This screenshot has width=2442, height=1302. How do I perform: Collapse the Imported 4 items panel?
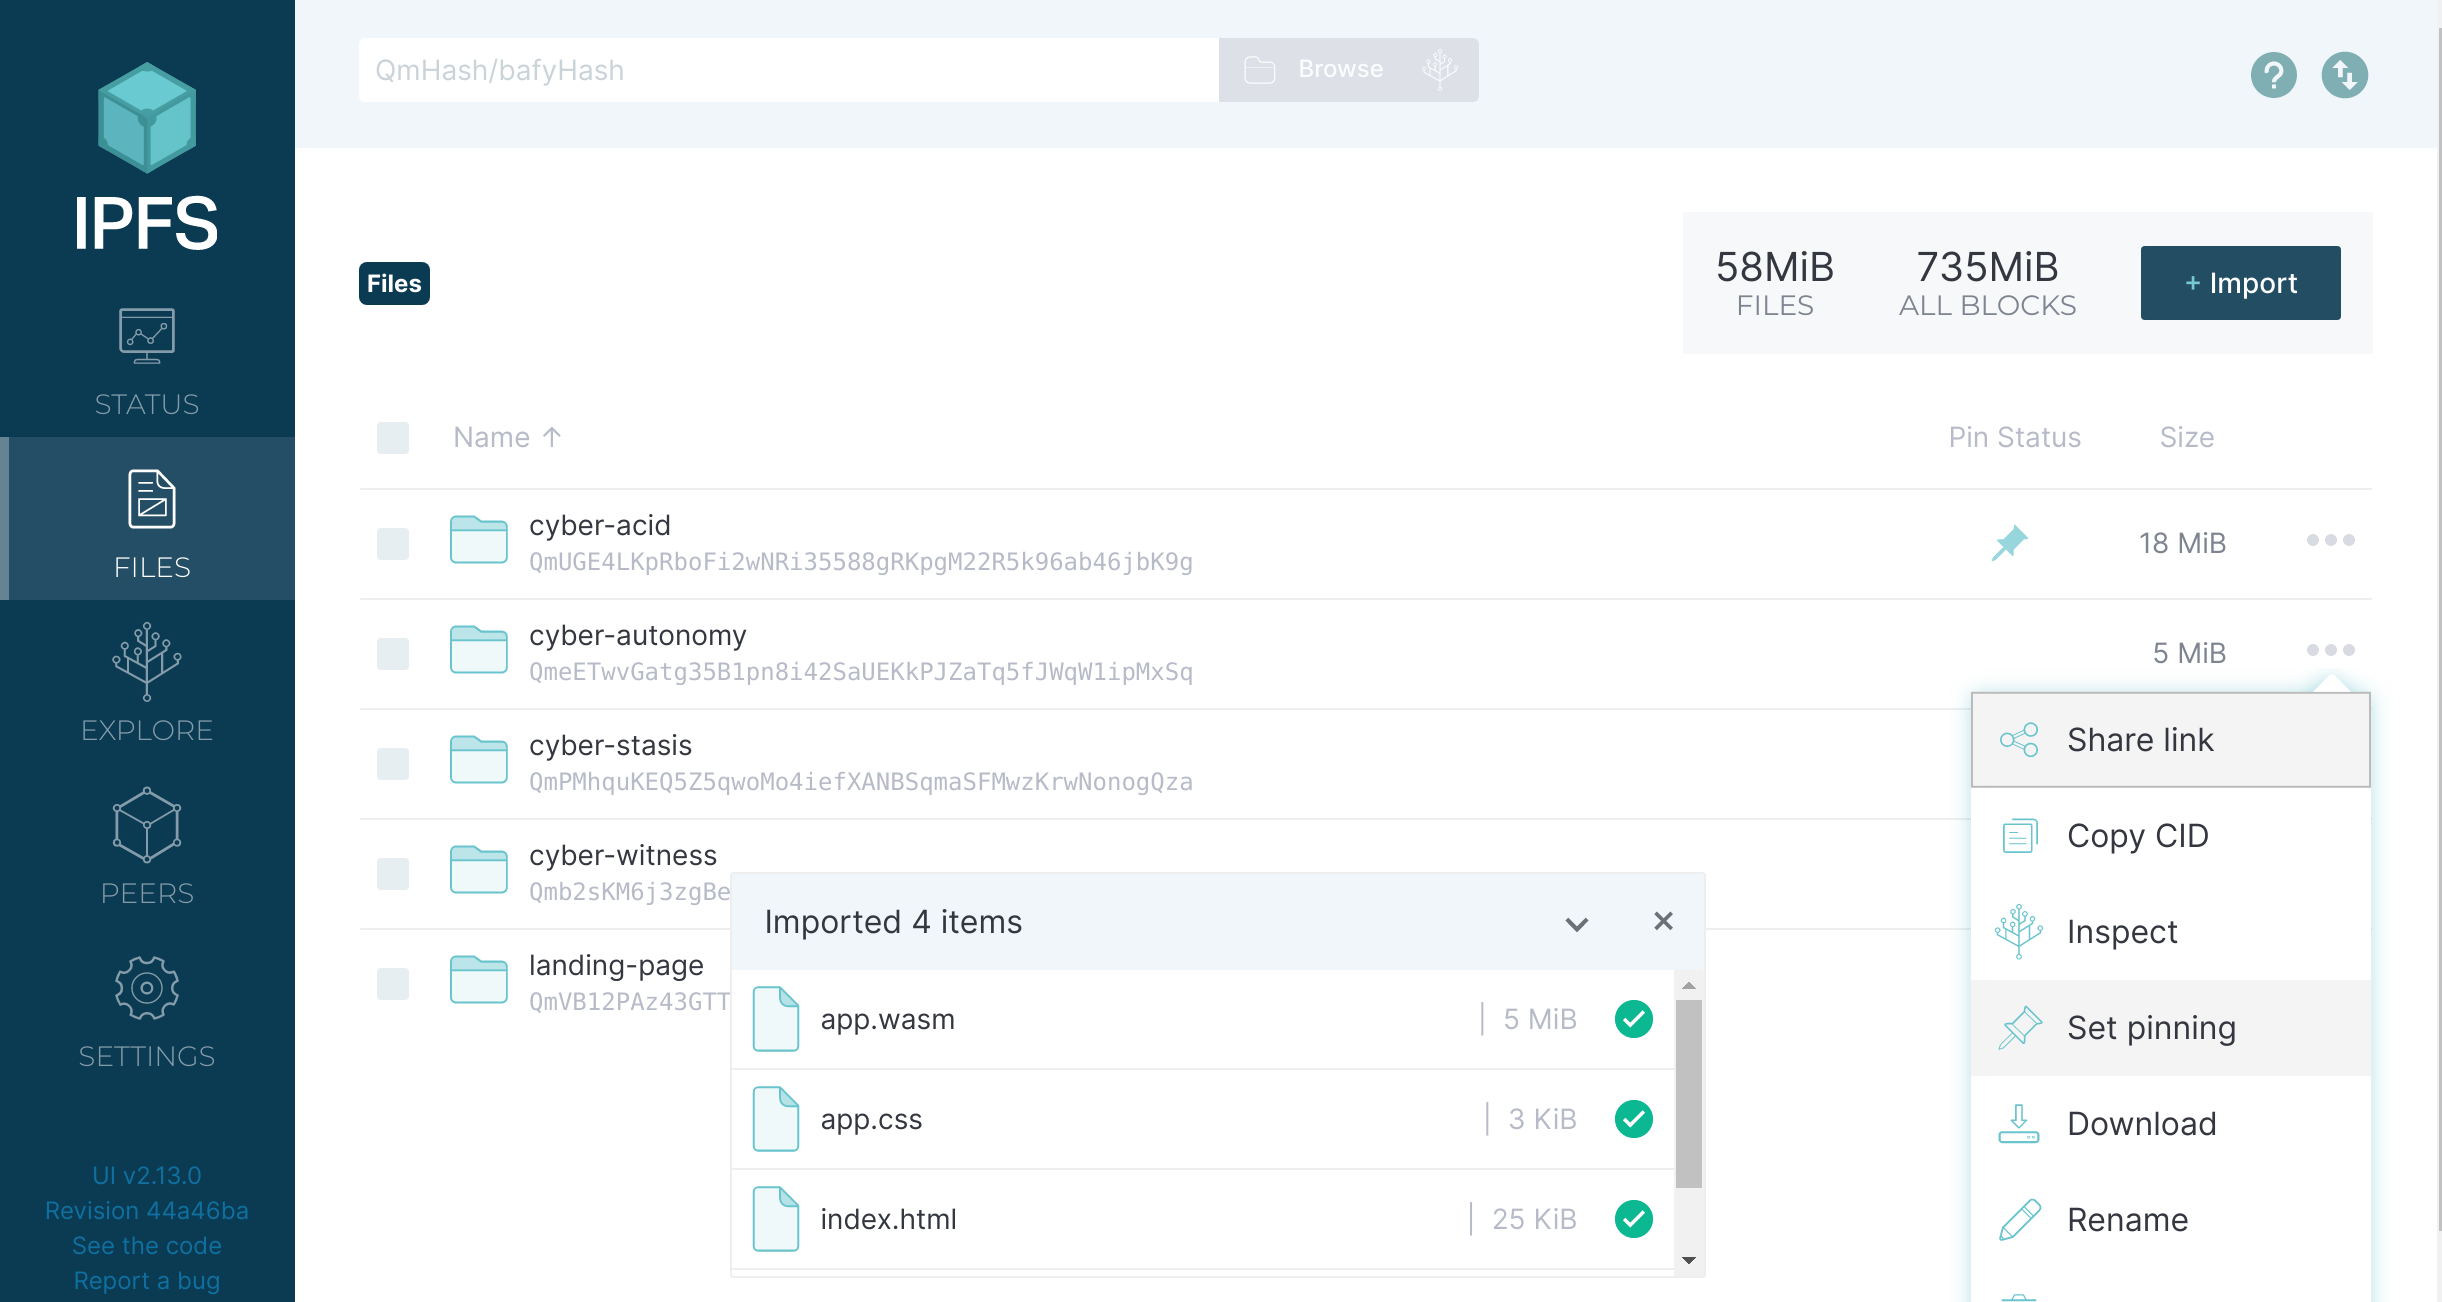point(1576,923)
